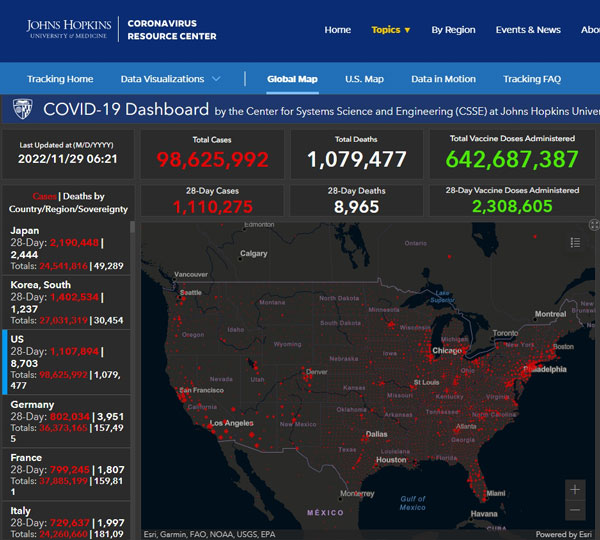The height and width of the screenshot is (540, 600).
Task: Select the US entry in country list
Action: (x=66, y=362)
